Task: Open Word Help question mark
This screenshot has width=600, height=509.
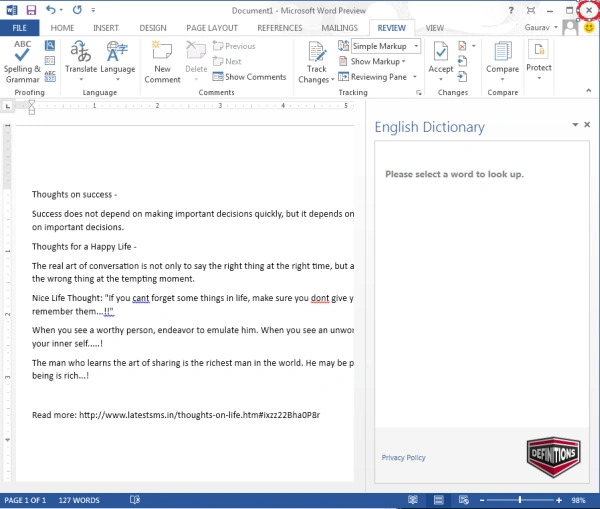Action: (511, 10)
